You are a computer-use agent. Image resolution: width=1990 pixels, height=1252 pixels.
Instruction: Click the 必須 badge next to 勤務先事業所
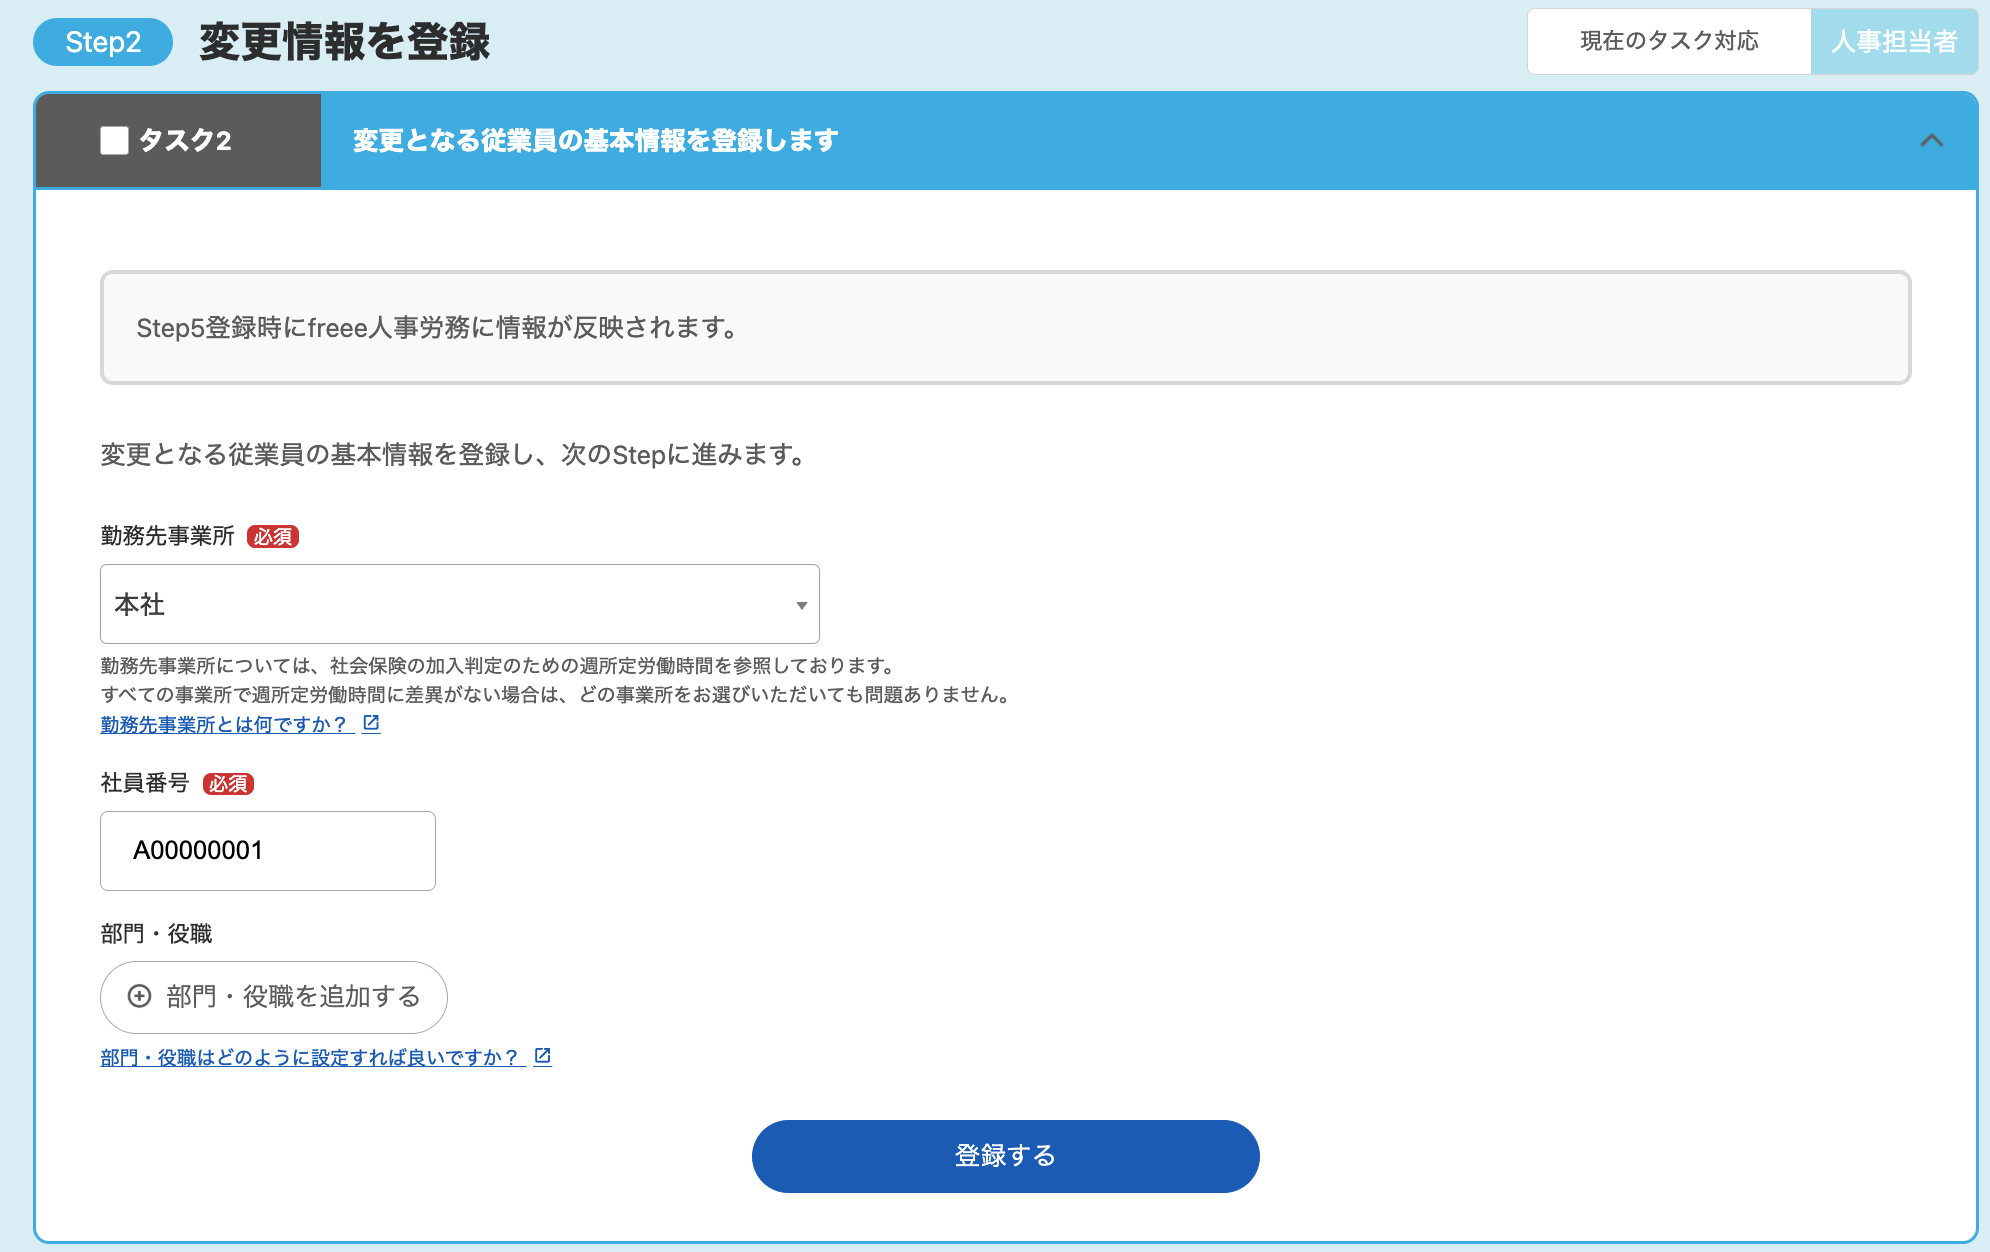coord(273,537)
